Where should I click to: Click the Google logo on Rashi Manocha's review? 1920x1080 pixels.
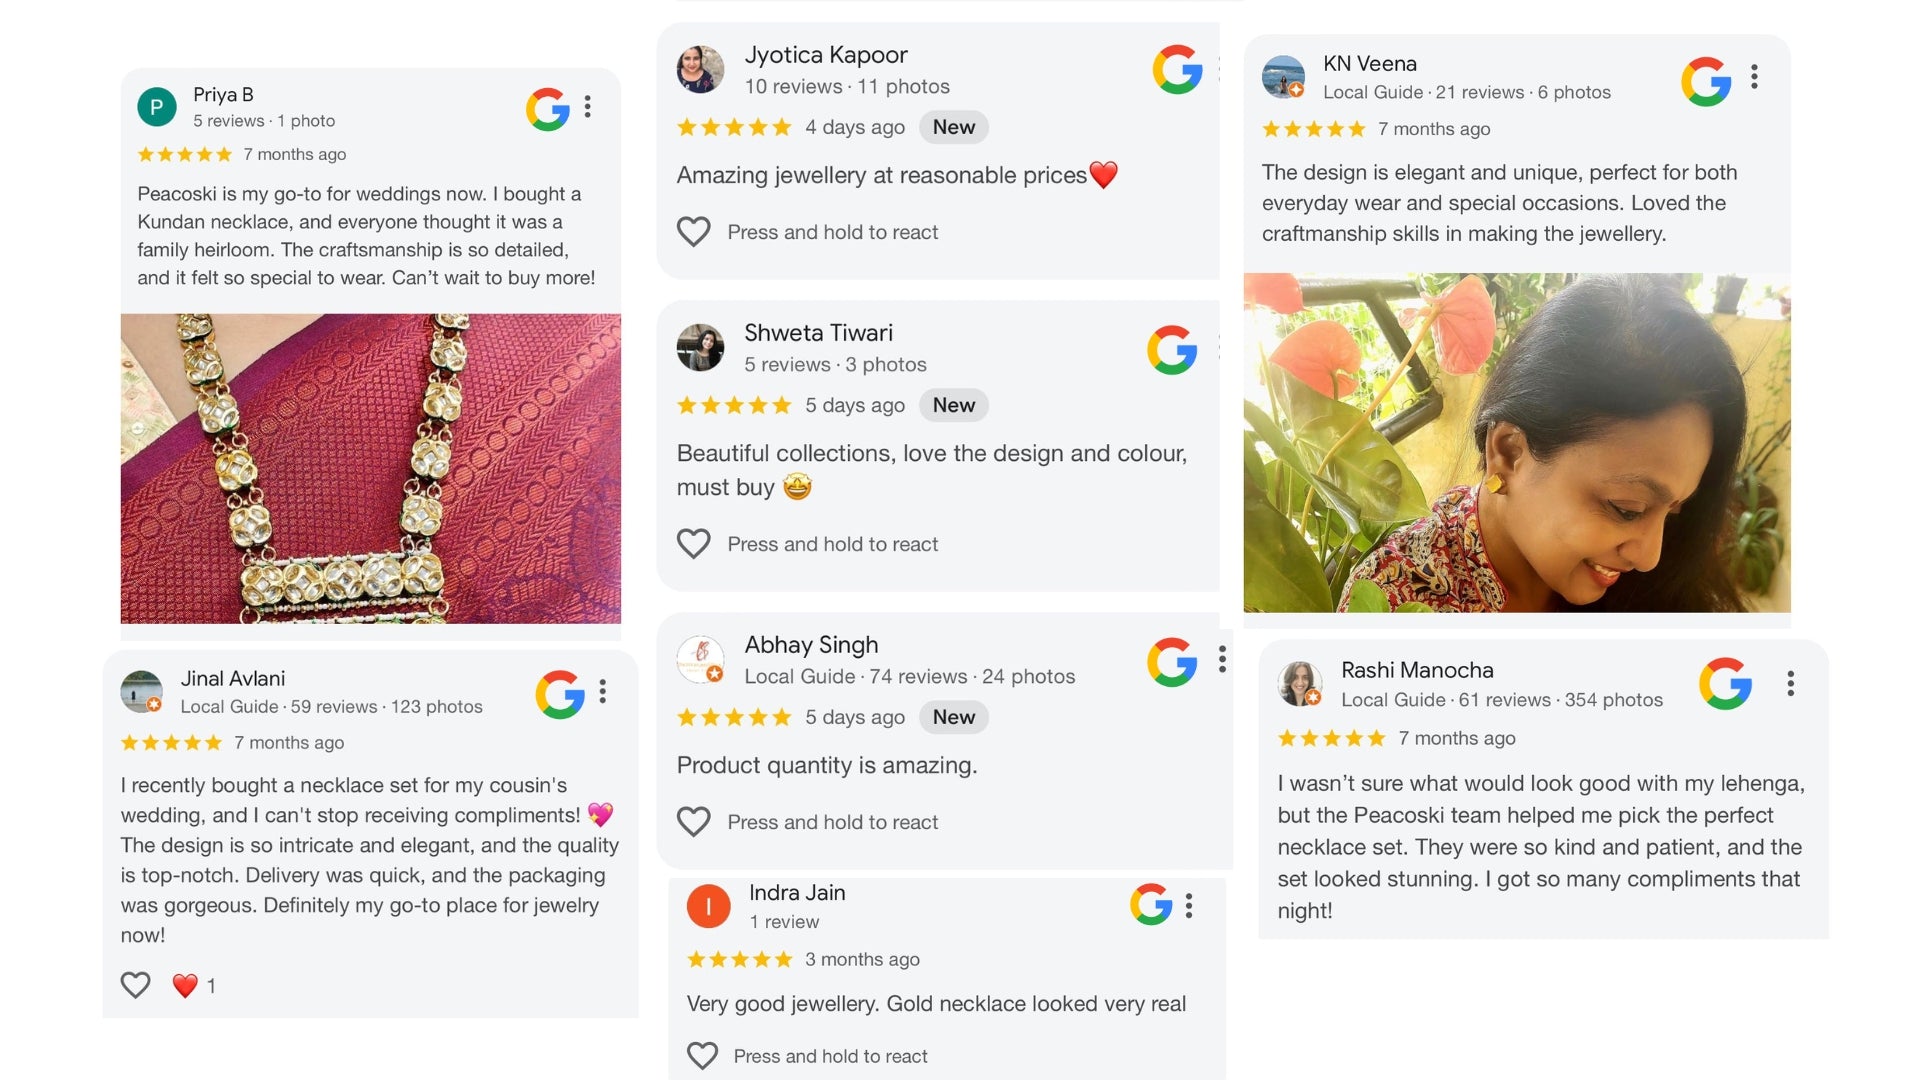[1725, 683]
